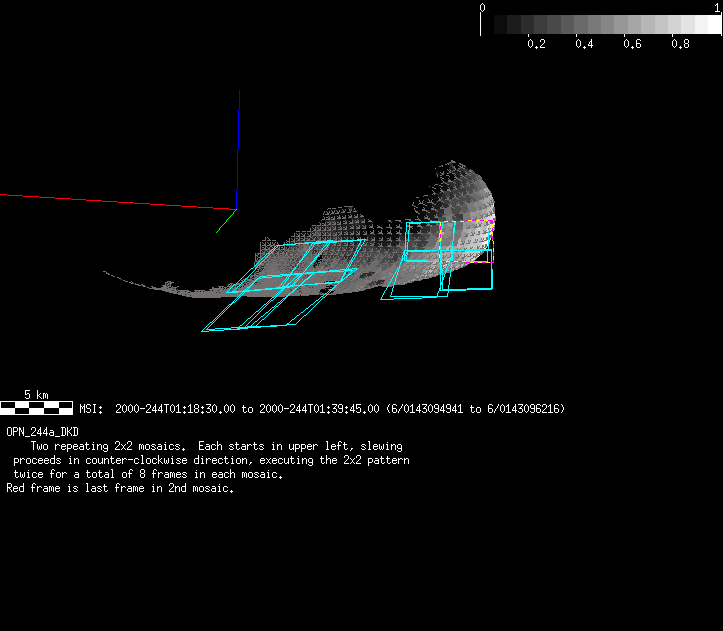Click the maximum value label 1 above color bar
The width and height of the screenshot is (723, 631).
click(x=717, y=7)
